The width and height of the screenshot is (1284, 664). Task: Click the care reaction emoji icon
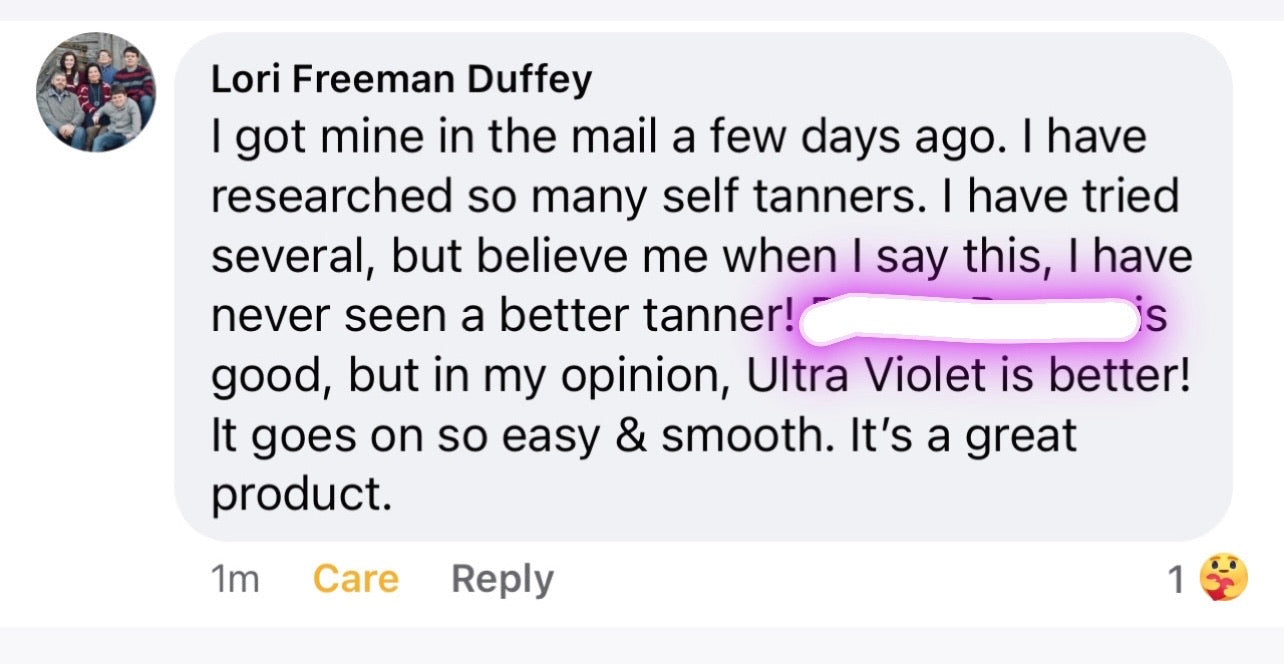[x=1223, y=578]
